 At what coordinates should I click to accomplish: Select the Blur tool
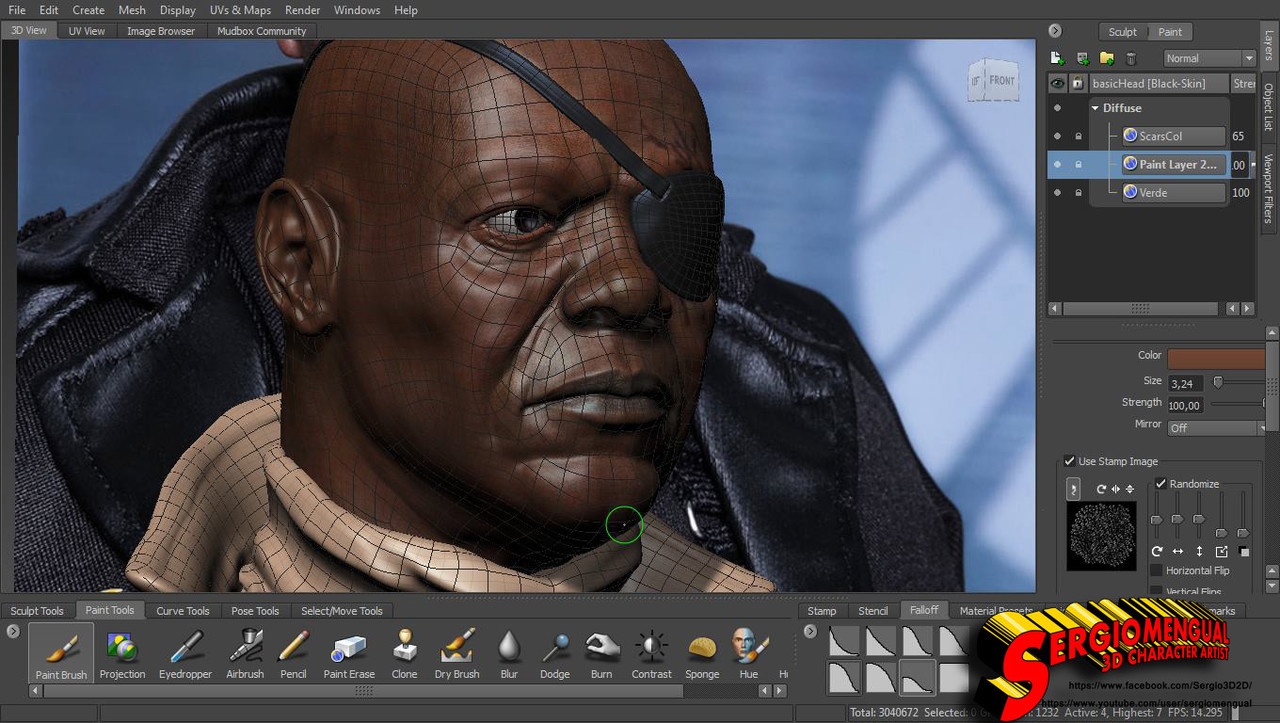(x=509, y=653)
